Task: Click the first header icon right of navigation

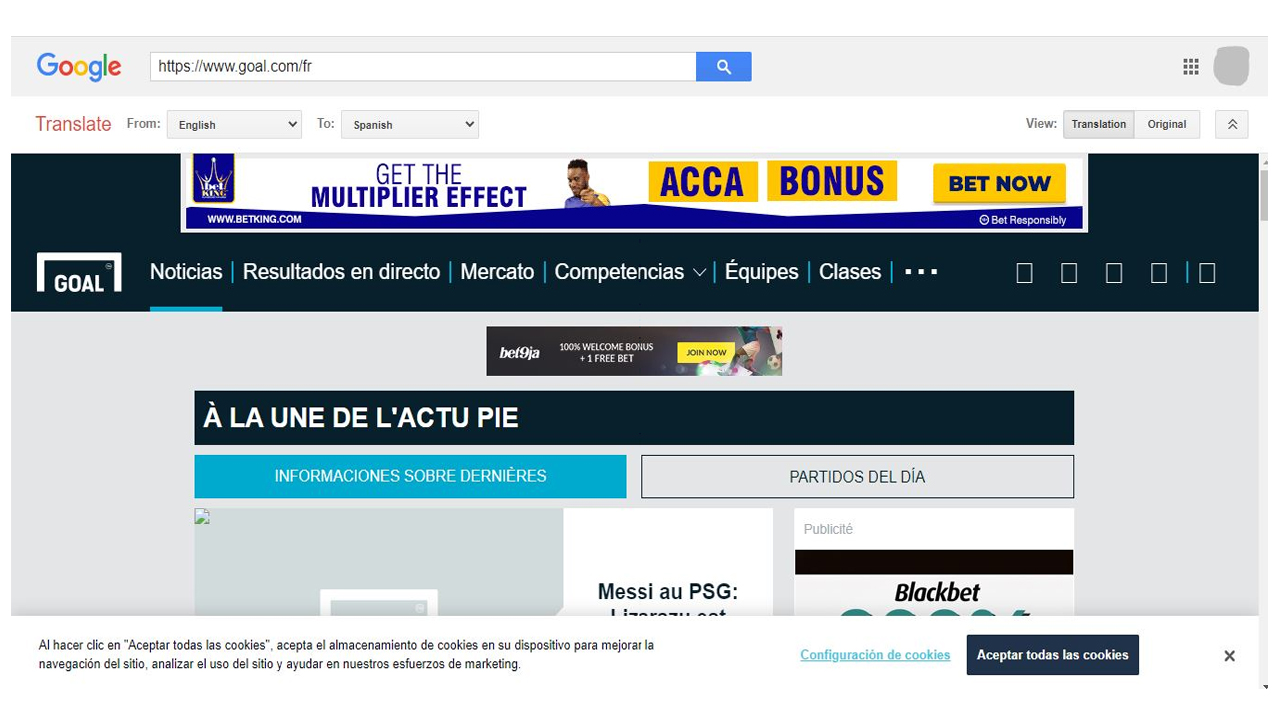Action: tap(1024, 273)
